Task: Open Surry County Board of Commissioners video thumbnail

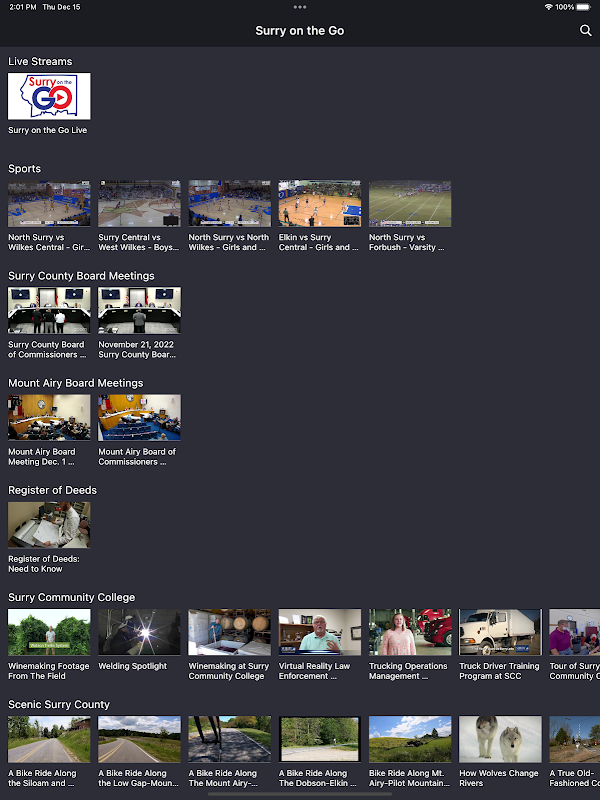Action: pyautogui.click(x=49, y=311)
